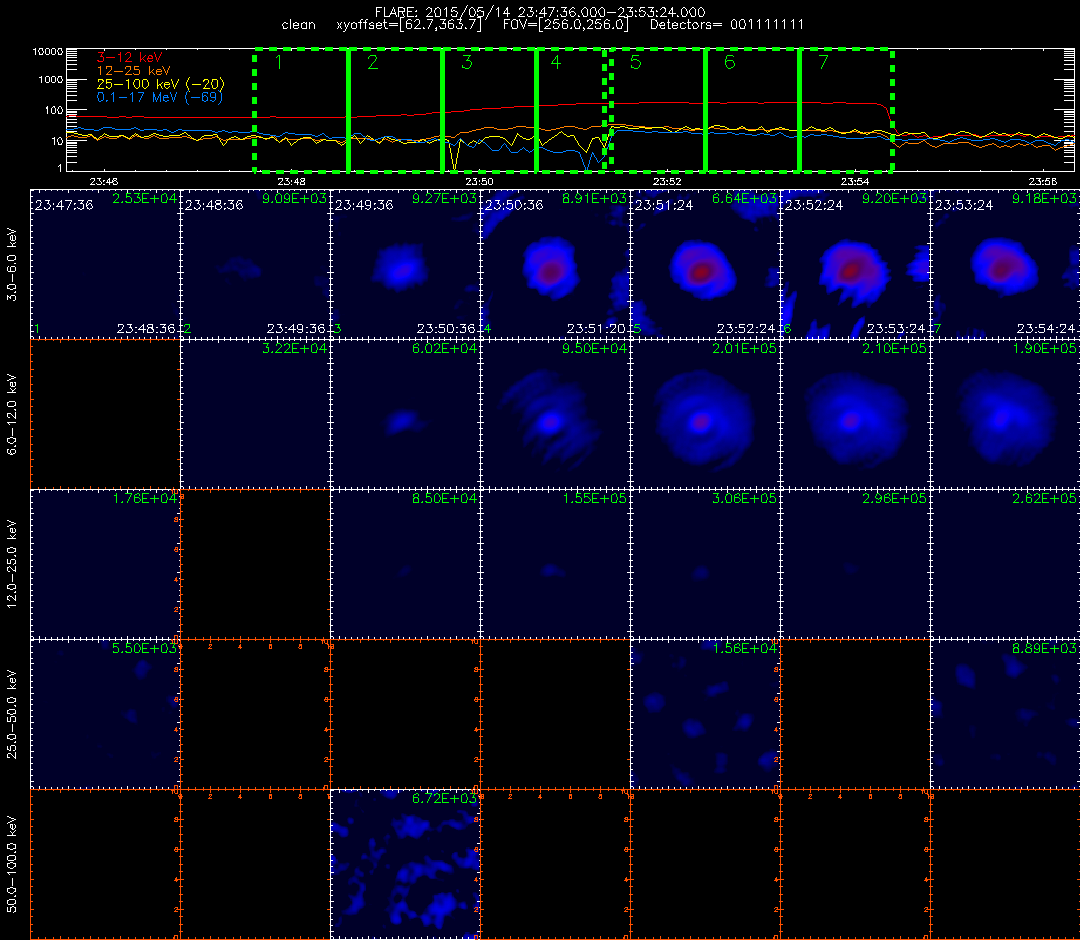Open the 3.0-6.0 keV image starting 23:51:24
The image size is (1080, 940).
pyautogui.click(x=705, y=264)
